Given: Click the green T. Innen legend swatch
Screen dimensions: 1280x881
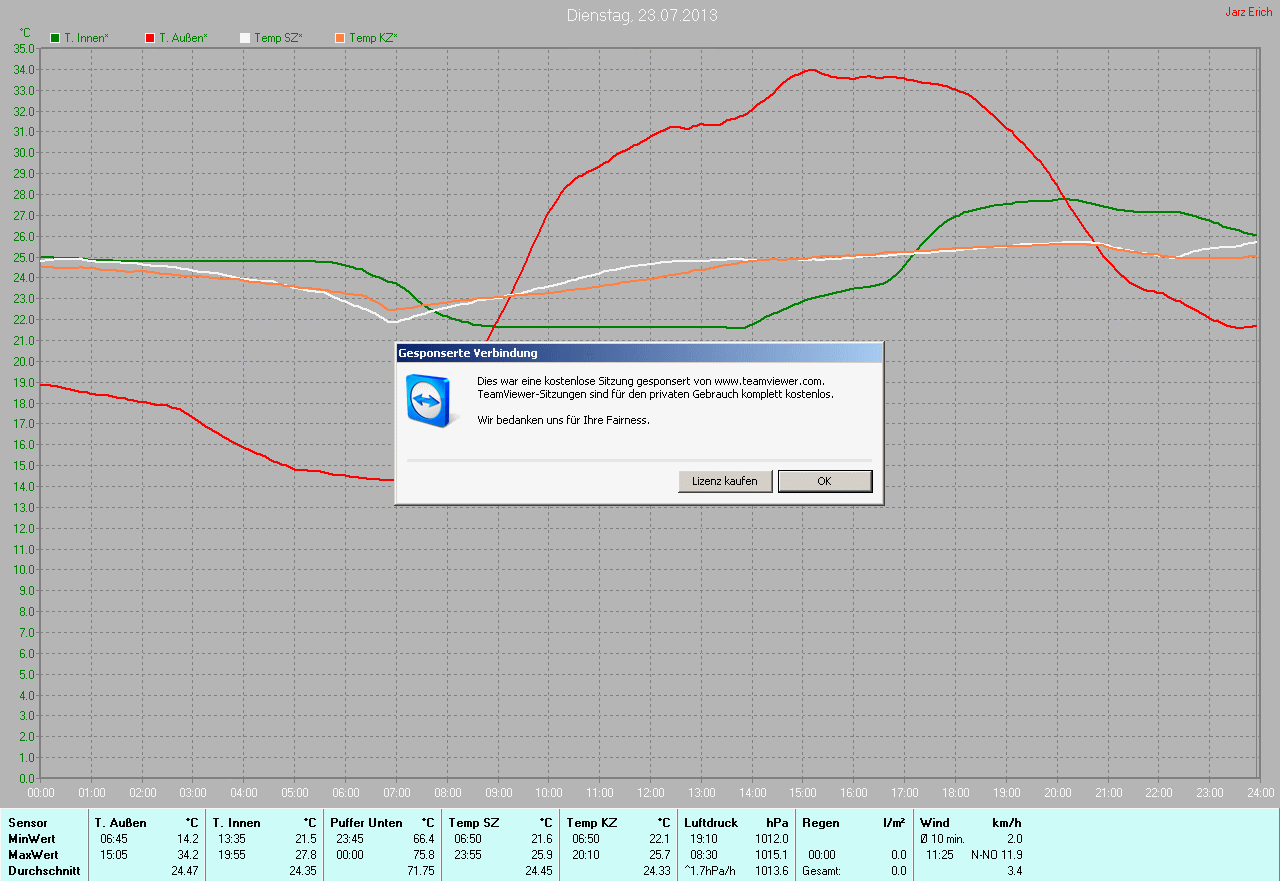Looking at the screenshot, I should click(x=55, y=38).
